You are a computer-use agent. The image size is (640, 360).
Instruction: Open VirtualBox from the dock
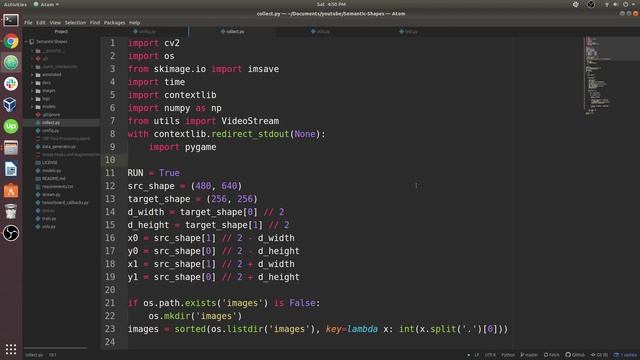click(x=11, y=105)
